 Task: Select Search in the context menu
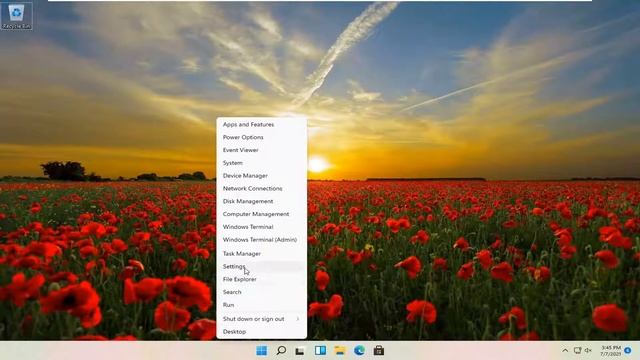(x=262, y=292)
